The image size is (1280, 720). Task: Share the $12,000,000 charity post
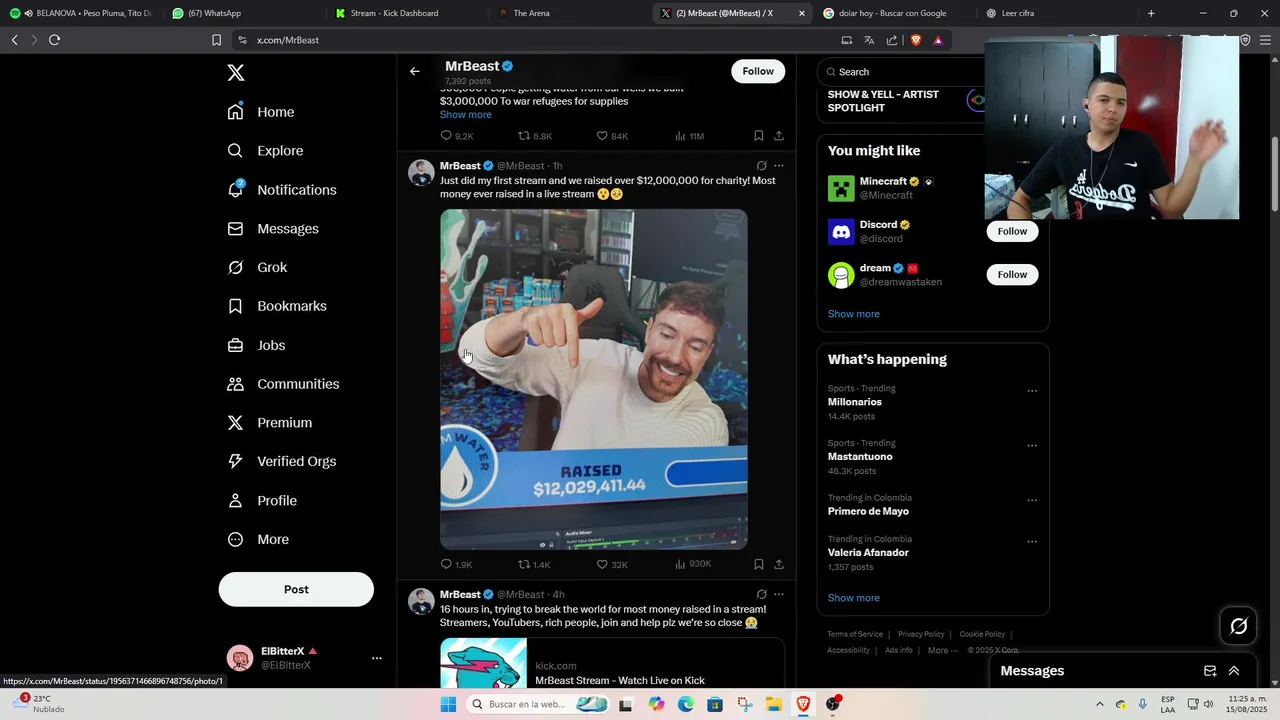[779, 564]
